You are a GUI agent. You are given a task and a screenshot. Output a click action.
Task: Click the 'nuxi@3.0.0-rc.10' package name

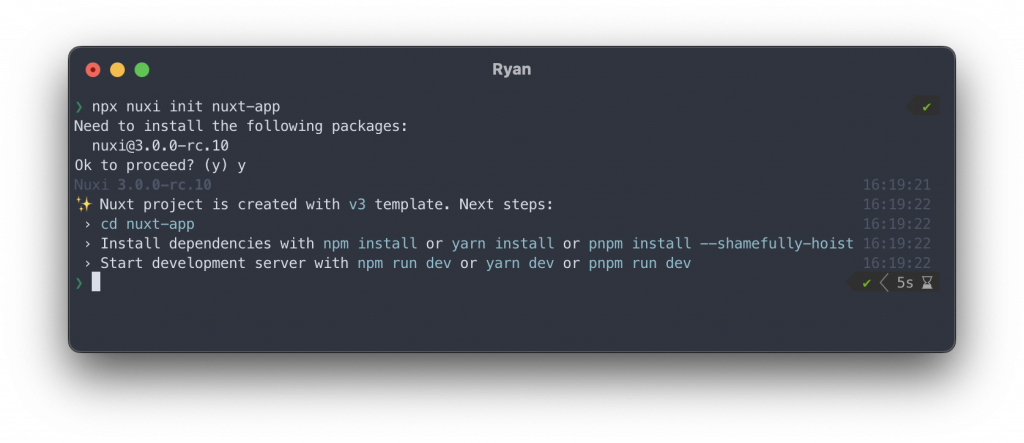pyautogui.click(x=160, y=146)
